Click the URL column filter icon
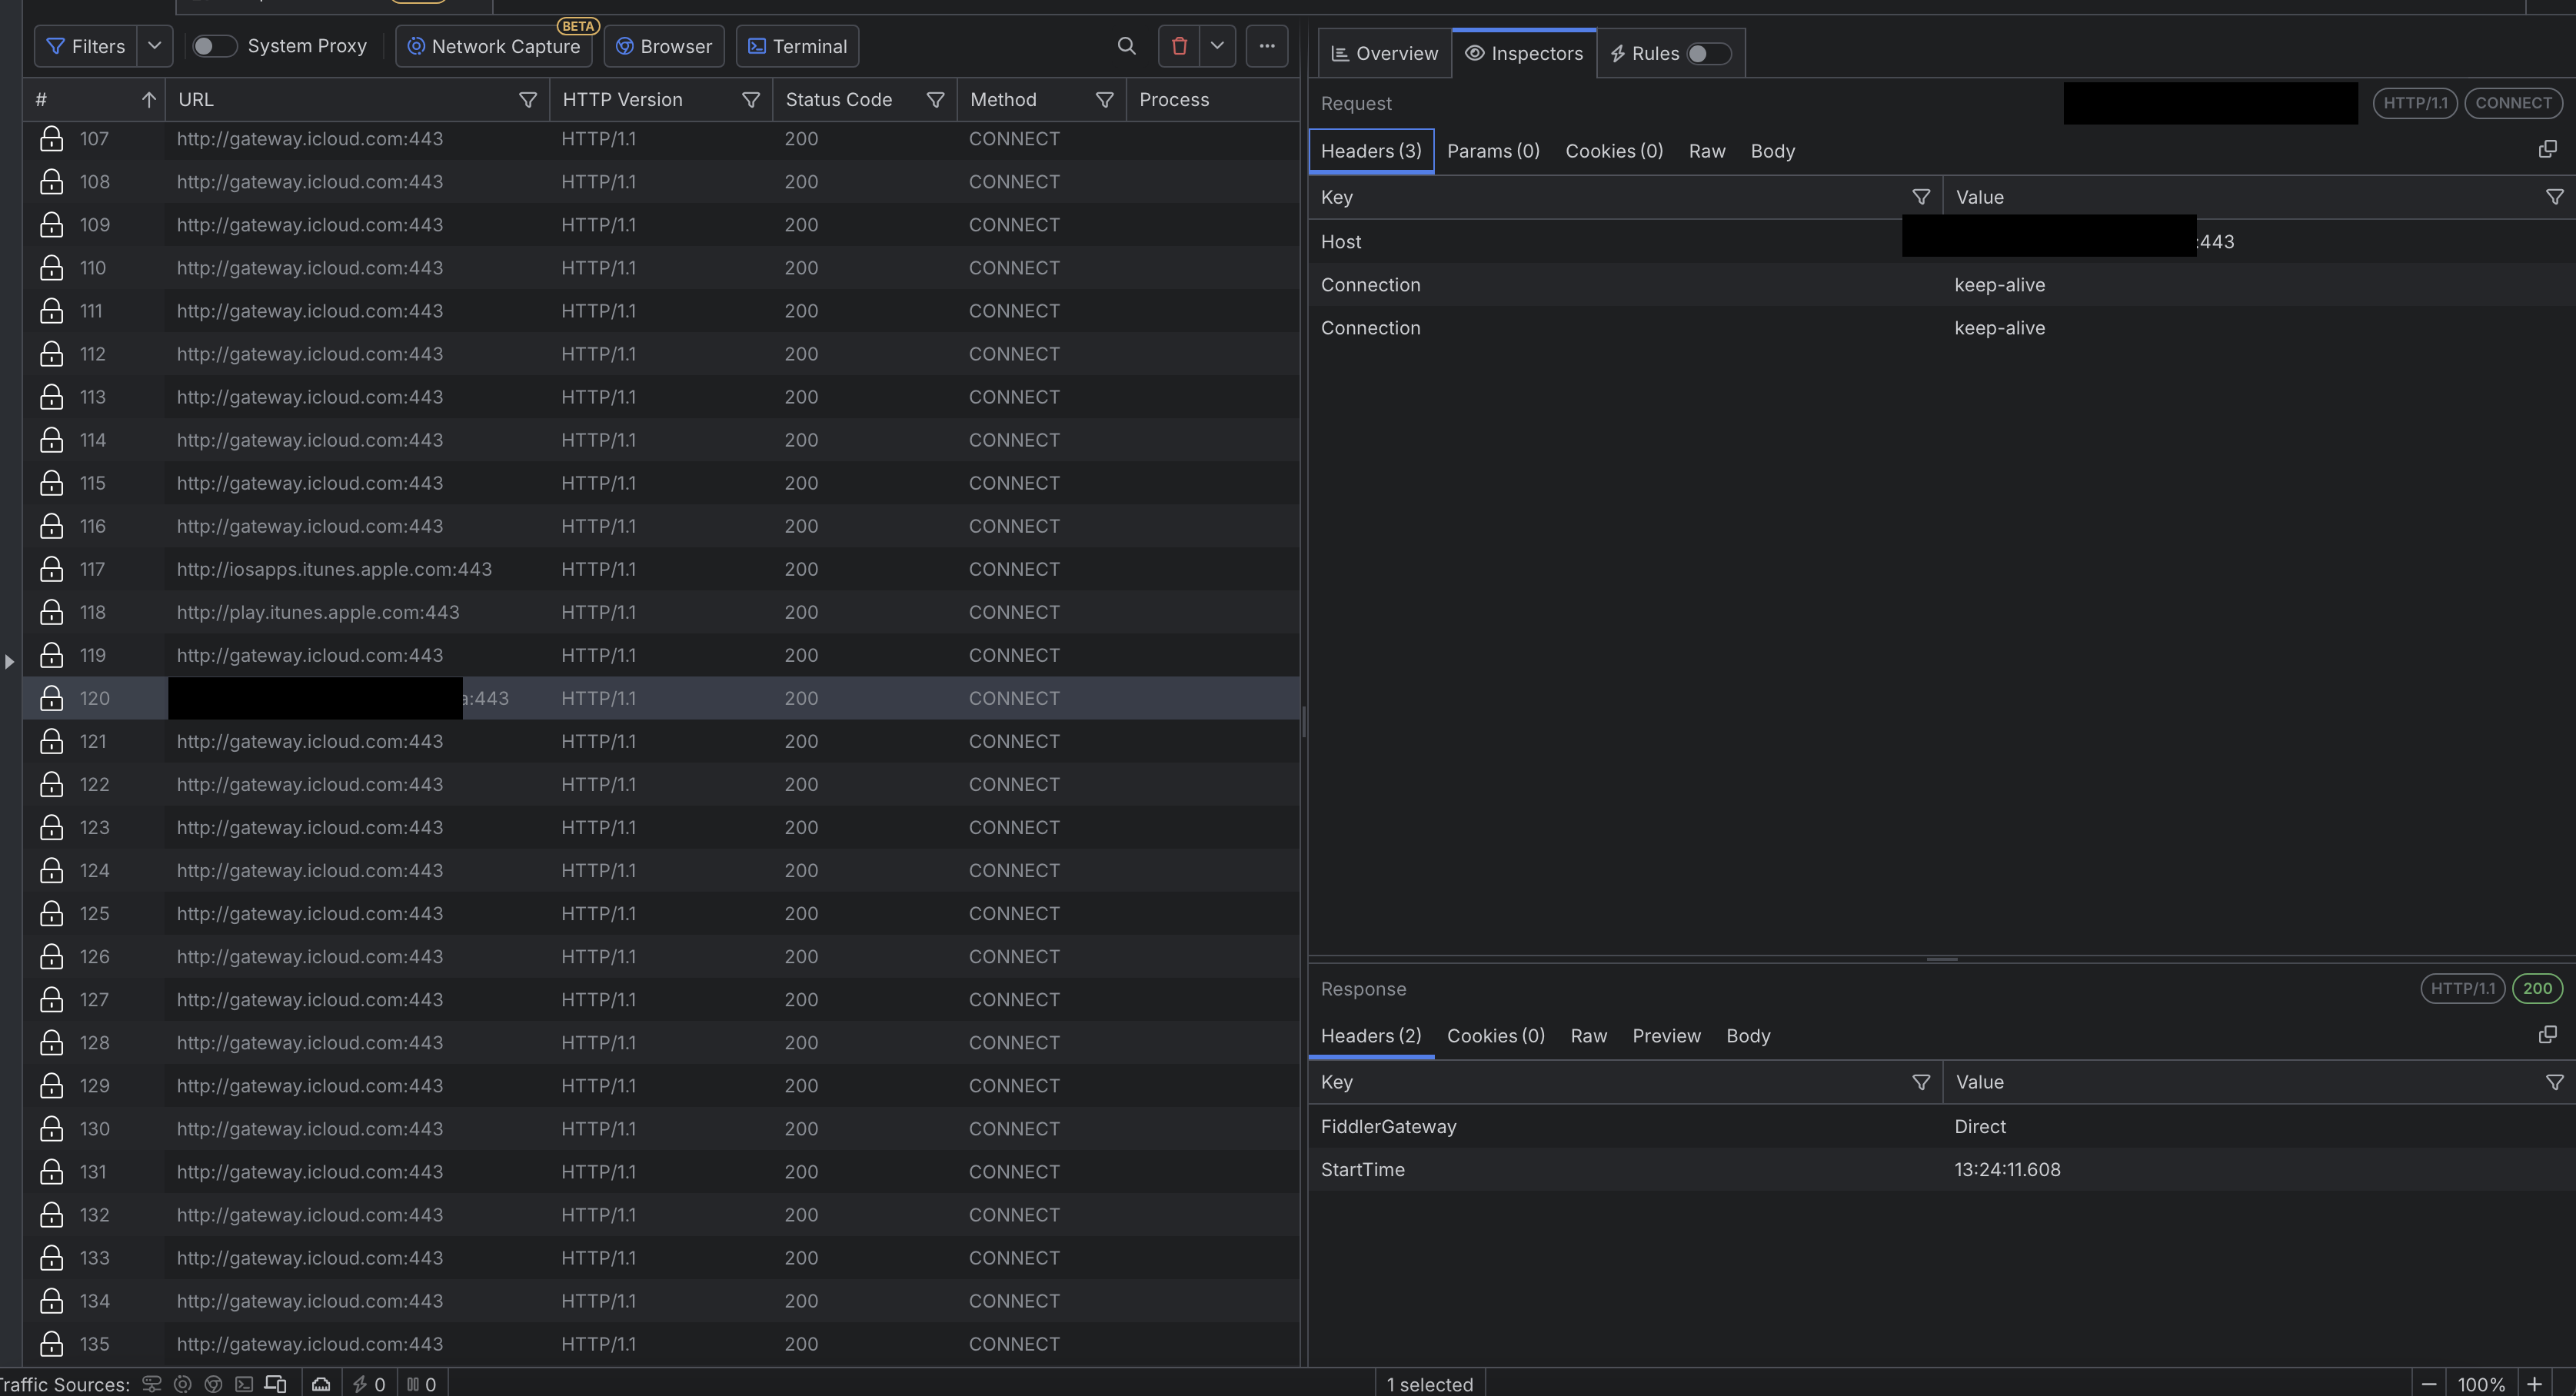Image resolution: width=2576 pixels, height=1396 pixels. (x=528, y=100)
